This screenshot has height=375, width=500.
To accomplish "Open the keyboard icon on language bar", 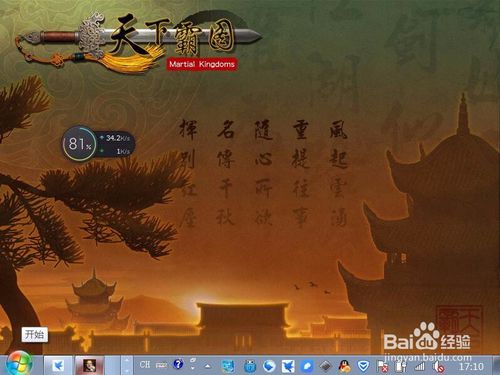I will point(161,365).
